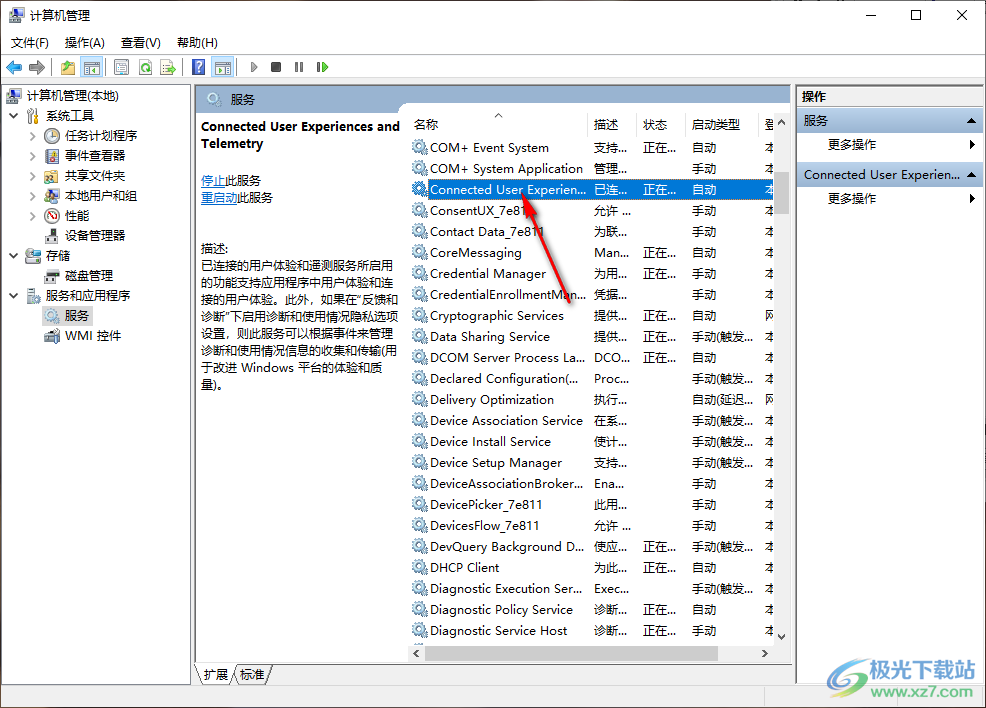Screen dimensions: 986x708
Task: Restart the service using the toolbar button
Action: [x=323, y=67]
